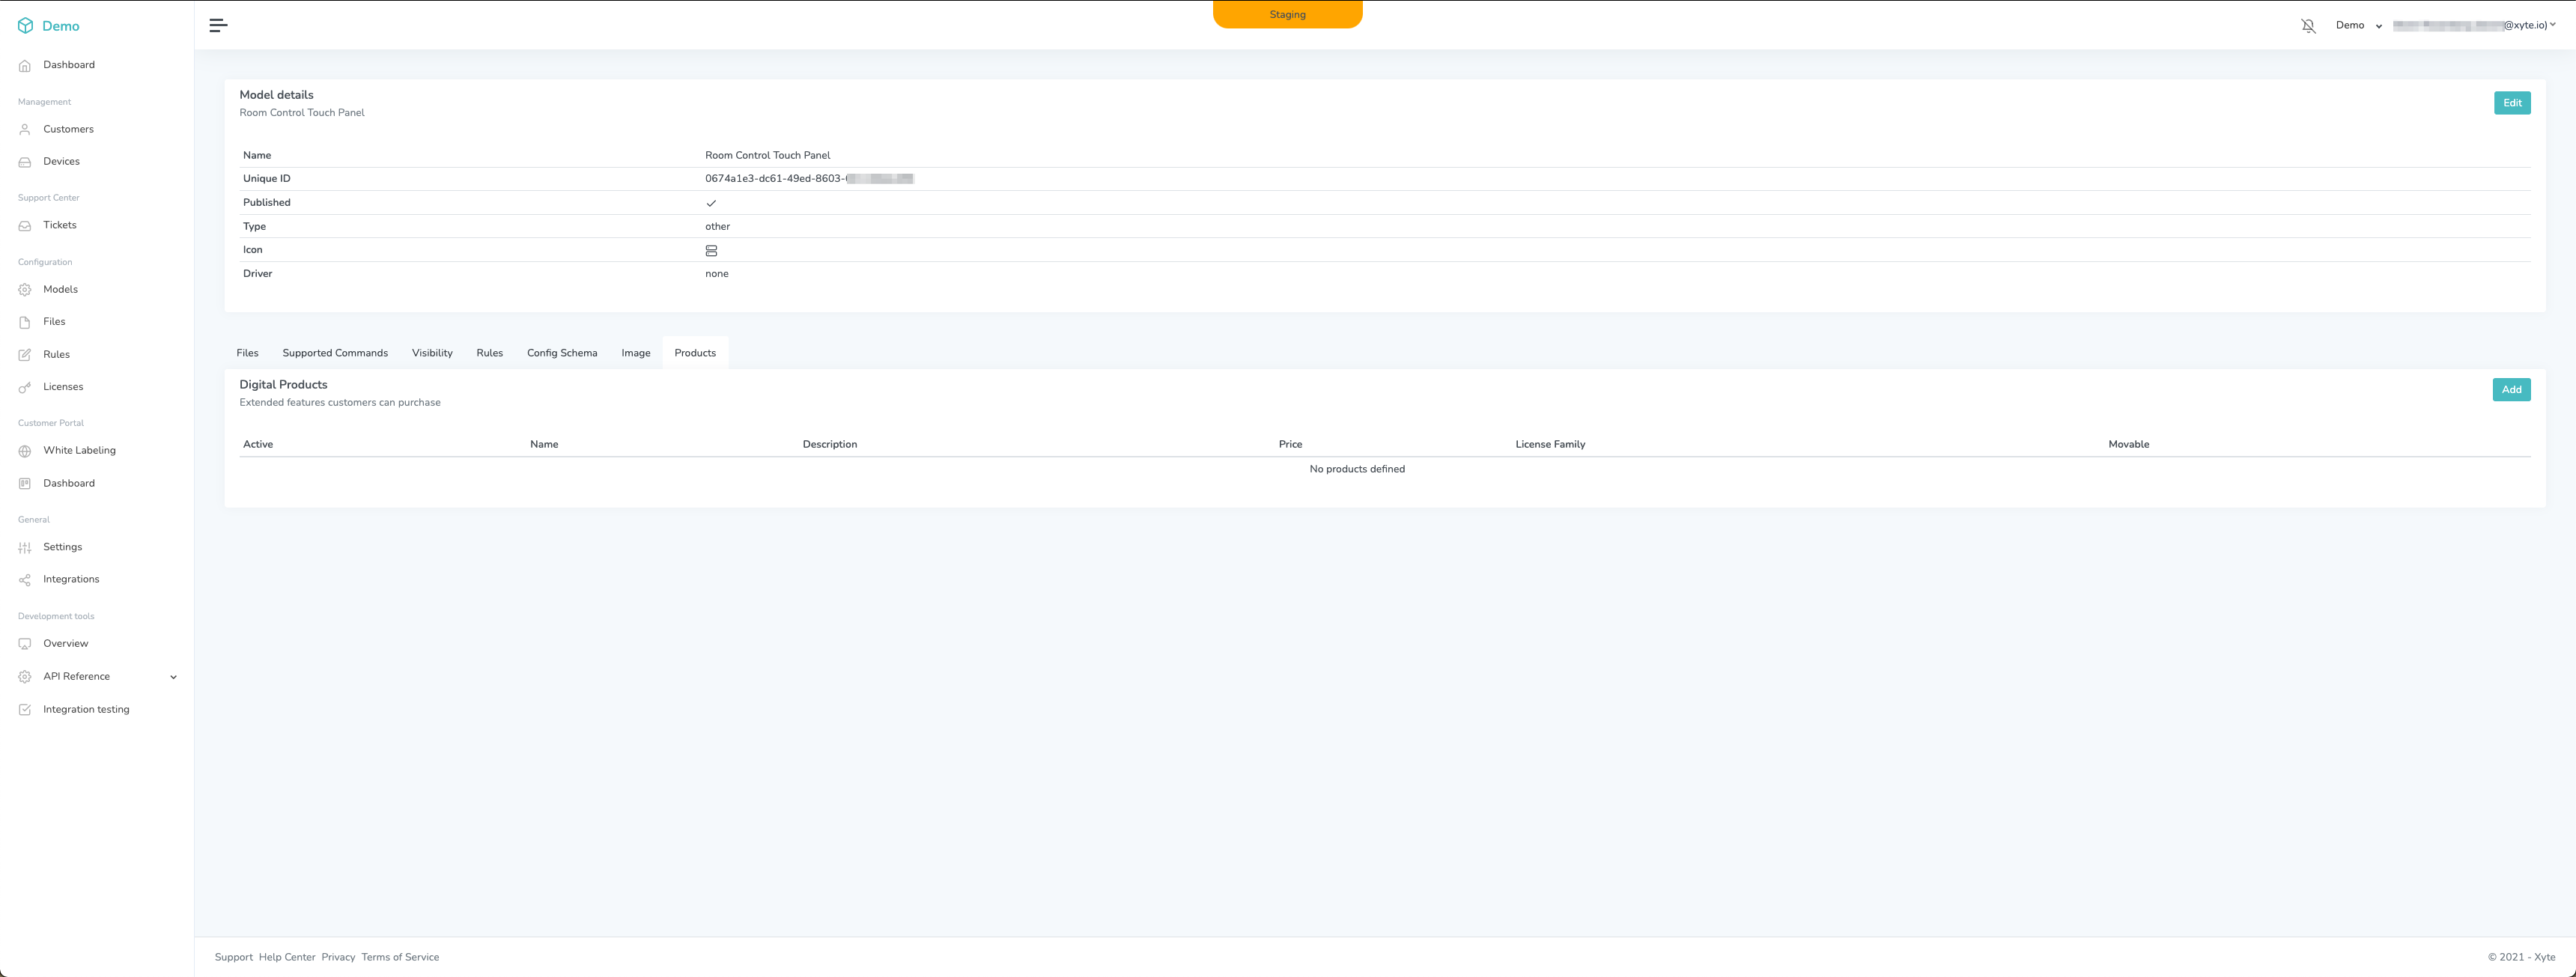Click the Edit model details button

(2511, 103)
